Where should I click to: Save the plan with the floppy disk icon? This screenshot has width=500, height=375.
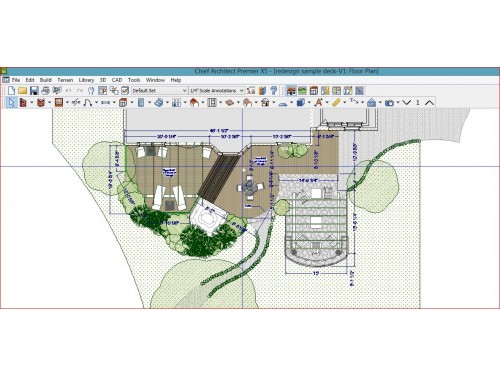click(34, 90)
